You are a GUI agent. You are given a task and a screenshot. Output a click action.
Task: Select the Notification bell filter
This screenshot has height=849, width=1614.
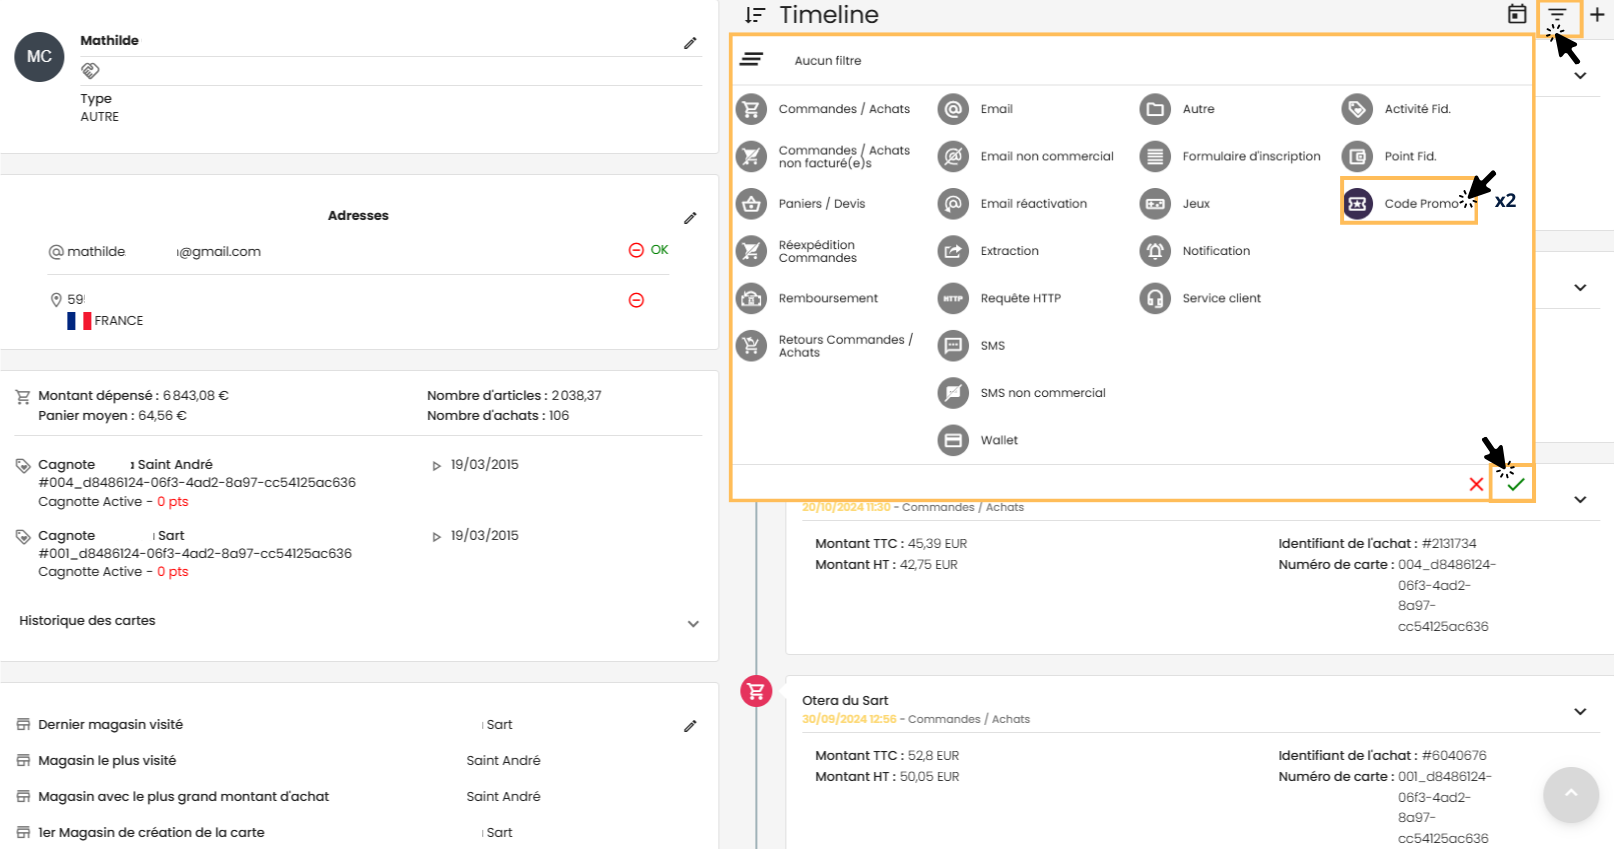(x=1155, y=251)
